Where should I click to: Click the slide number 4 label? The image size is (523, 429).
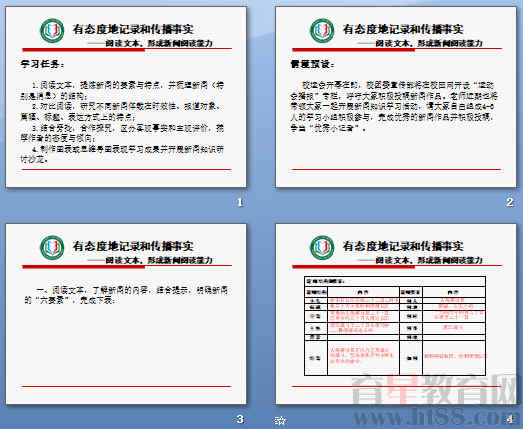point(510,419)
